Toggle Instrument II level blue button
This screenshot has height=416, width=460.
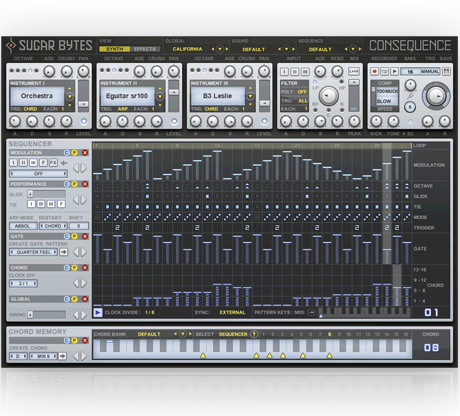point(174,121)
